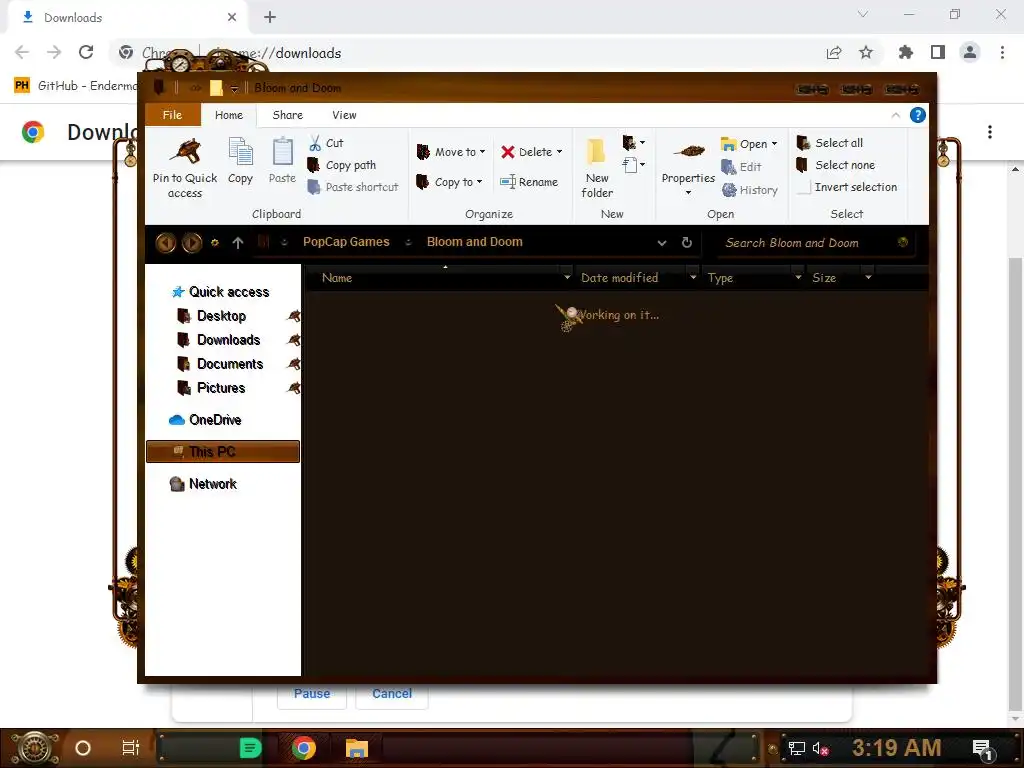Open Chrome main menu dots
This screenshot has height=768, width=1024.
[x=1002, y=52]
